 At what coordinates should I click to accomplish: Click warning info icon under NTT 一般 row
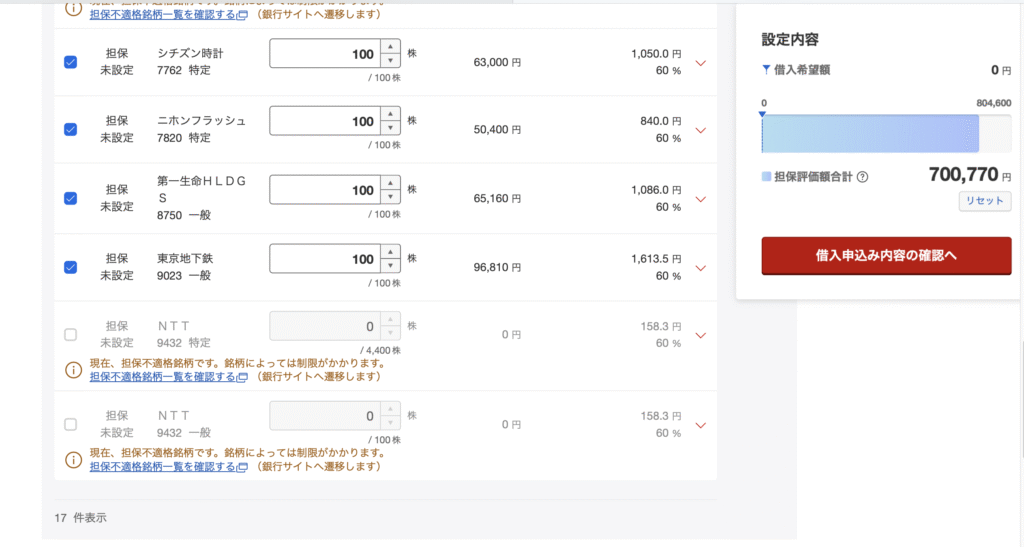(x=73, y=459)
